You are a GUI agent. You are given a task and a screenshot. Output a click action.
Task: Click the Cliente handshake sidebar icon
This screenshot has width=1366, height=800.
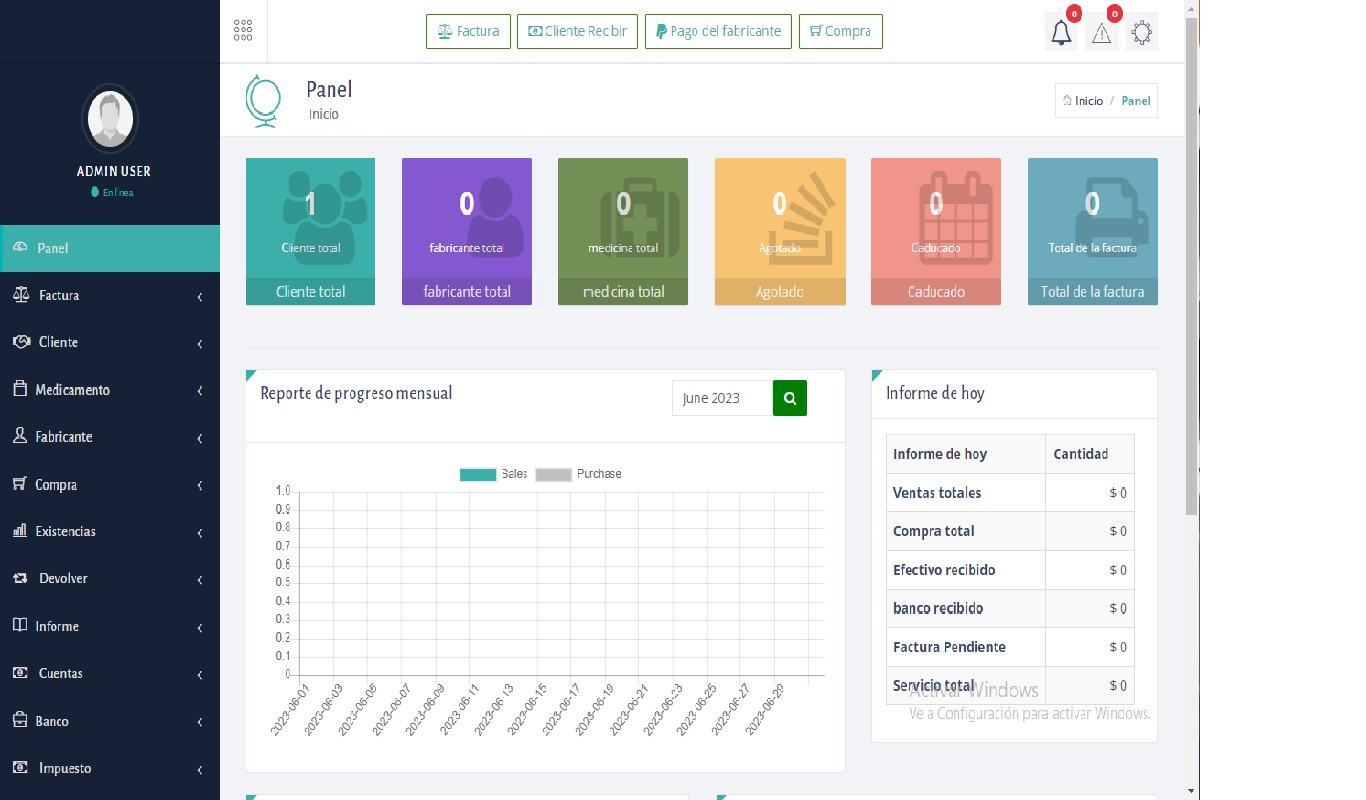[x=21, y=342]
